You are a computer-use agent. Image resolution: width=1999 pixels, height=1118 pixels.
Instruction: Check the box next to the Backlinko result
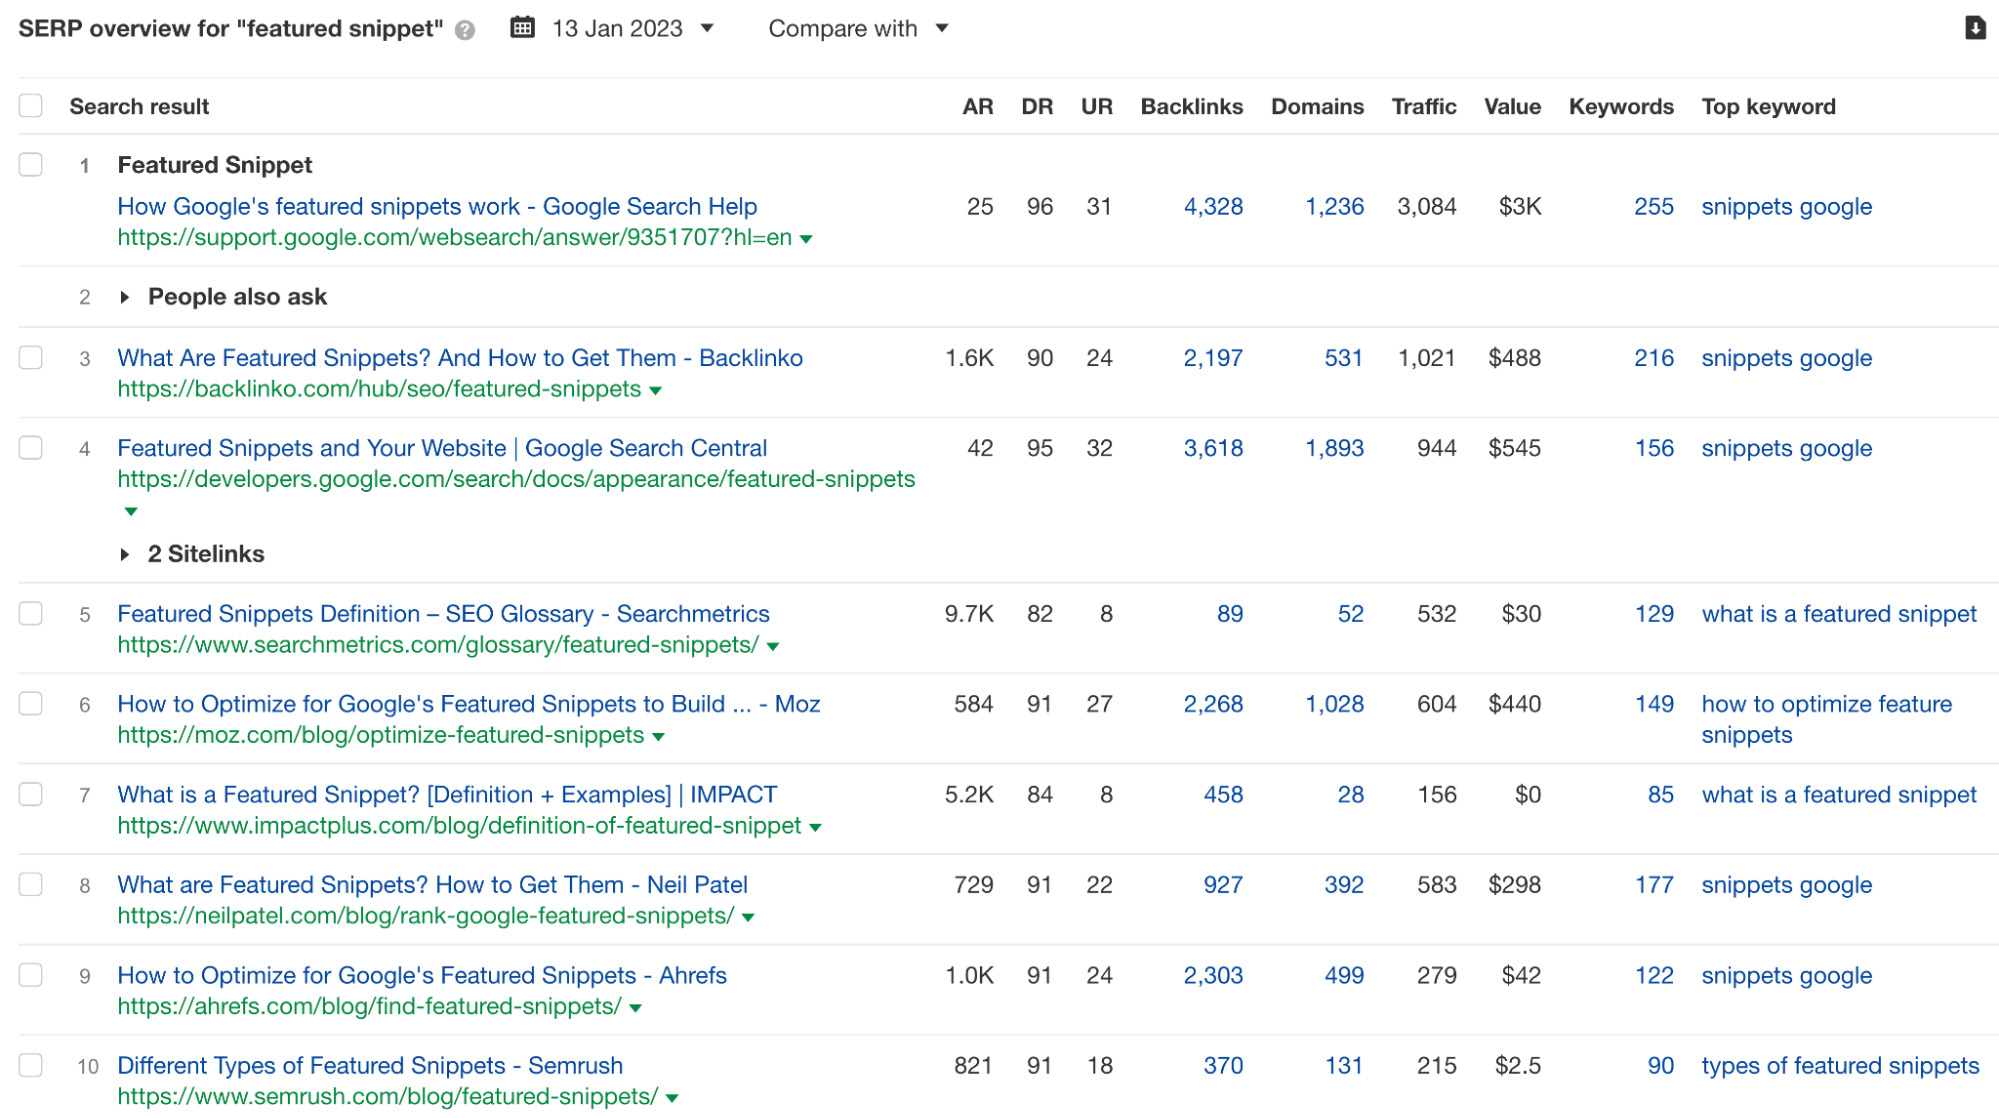click(x=31, y=357)
